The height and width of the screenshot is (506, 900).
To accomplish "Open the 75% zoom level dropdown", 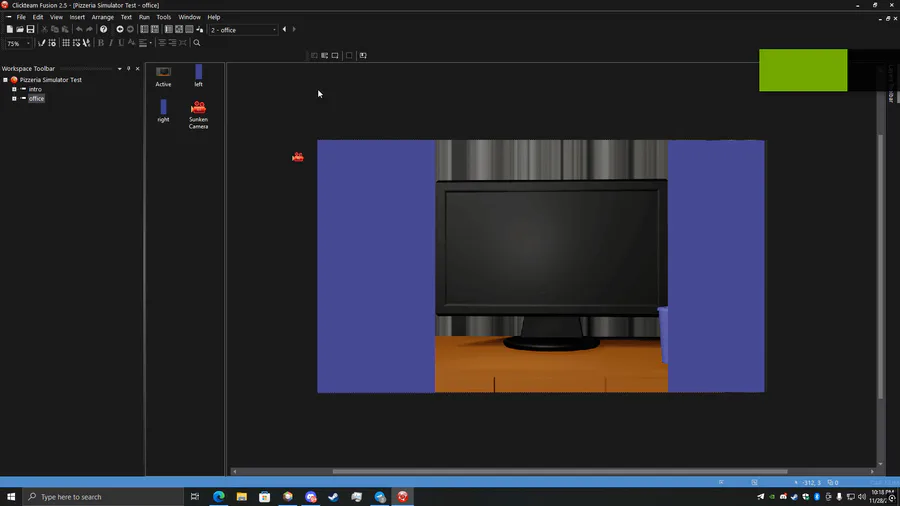I will tap(18, 44).
